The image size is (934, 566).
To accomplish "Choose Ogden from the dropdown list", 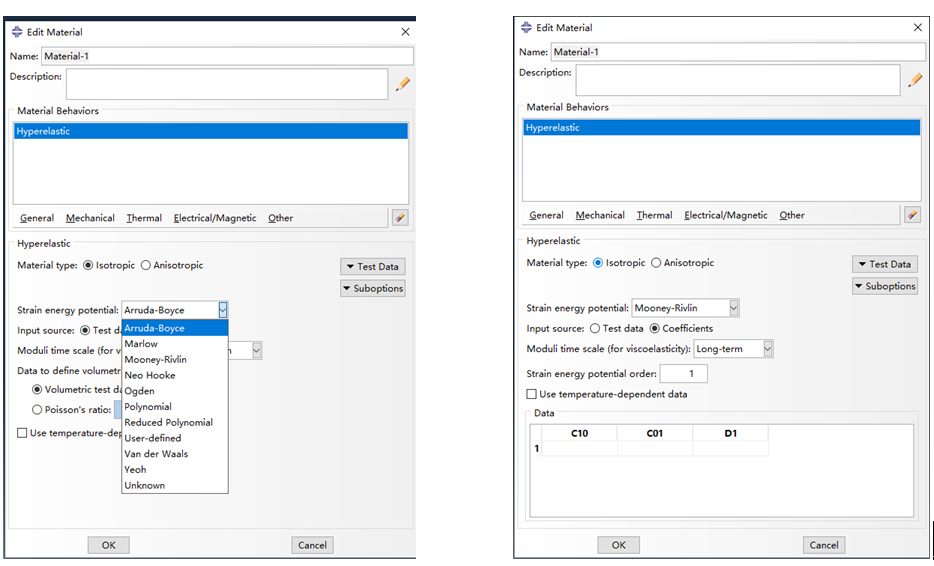I will [175, 391].
